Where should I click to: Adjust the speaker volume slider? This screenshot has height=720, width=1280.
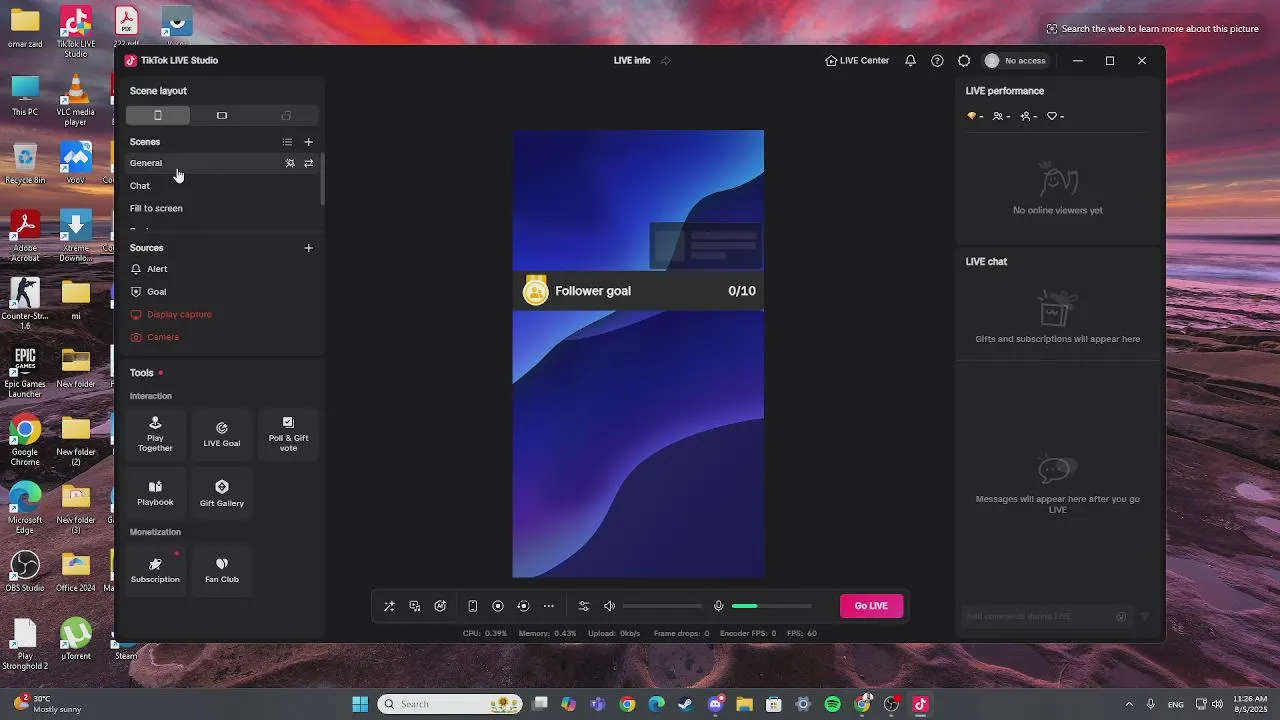tap(662, 606)
